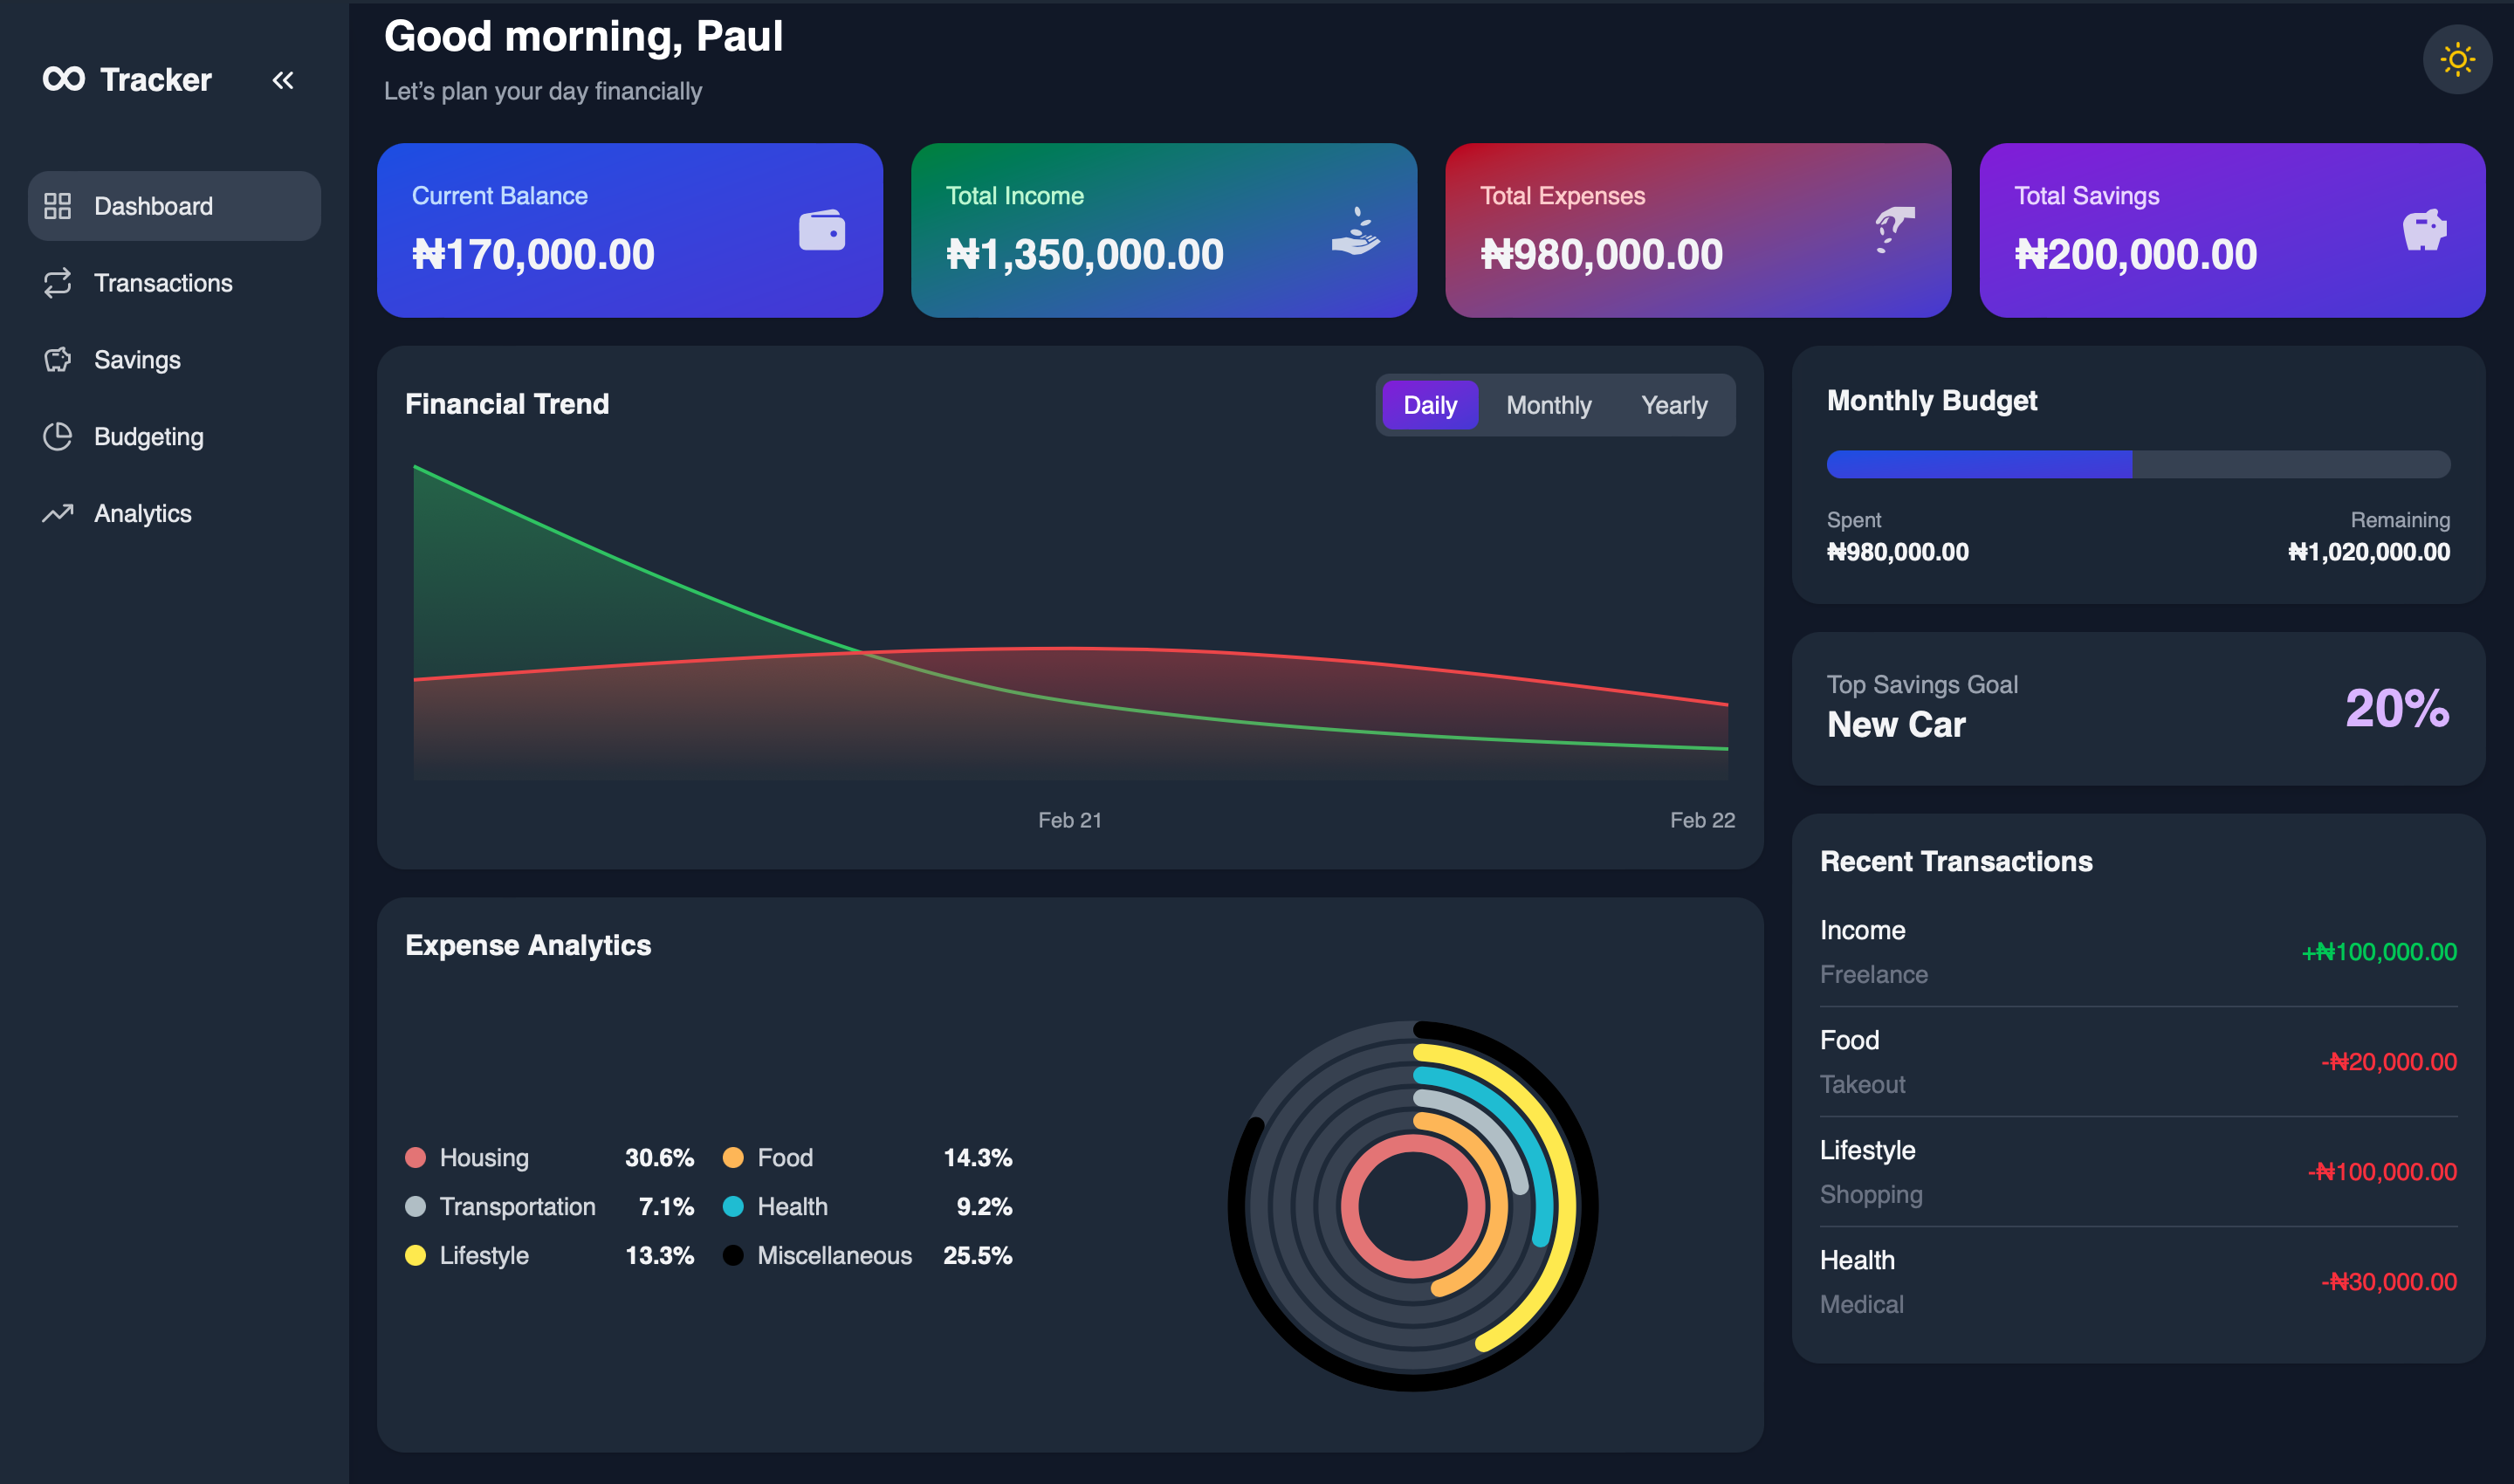Click the piggy bank icon on Total Savings card

[x=2424, y=230]
